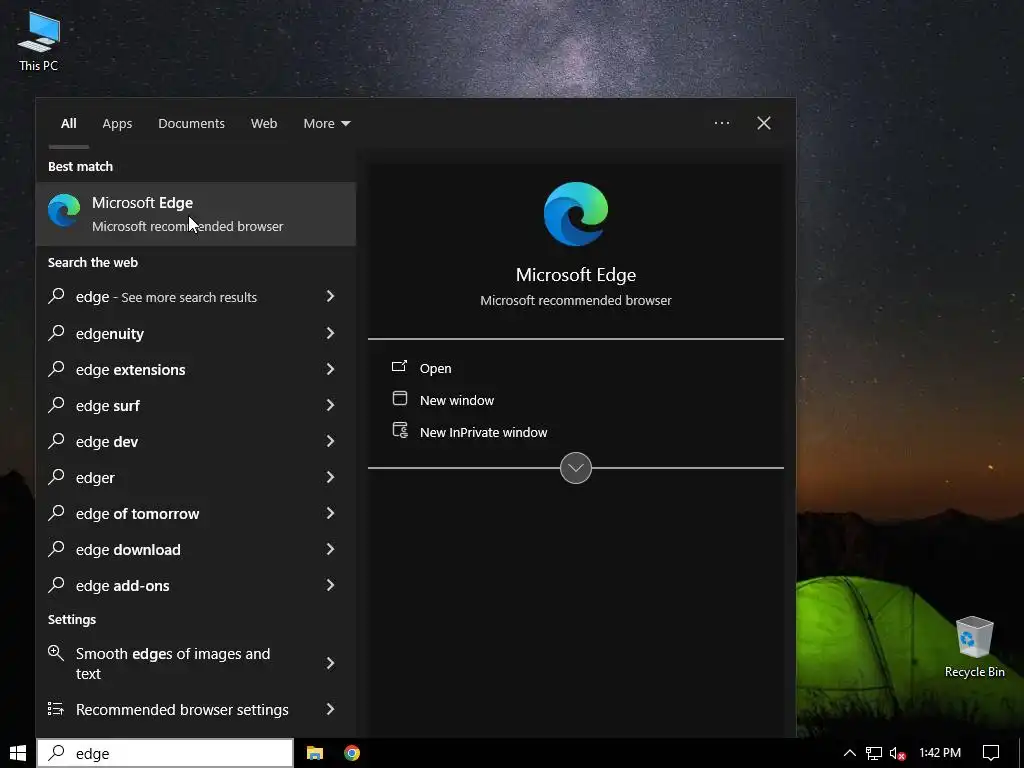Screen dimensions: 1024x768
Task: Open the three-dots options menu
Action: pyautogui.click(x=722, y=123)
